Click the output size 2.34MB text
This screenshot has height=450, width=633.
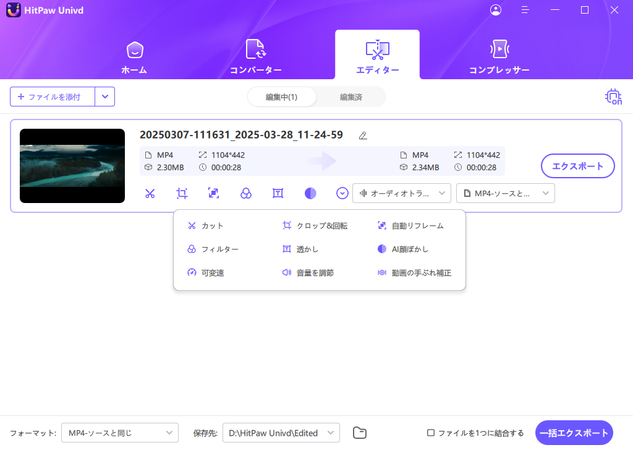pos(425,167)
